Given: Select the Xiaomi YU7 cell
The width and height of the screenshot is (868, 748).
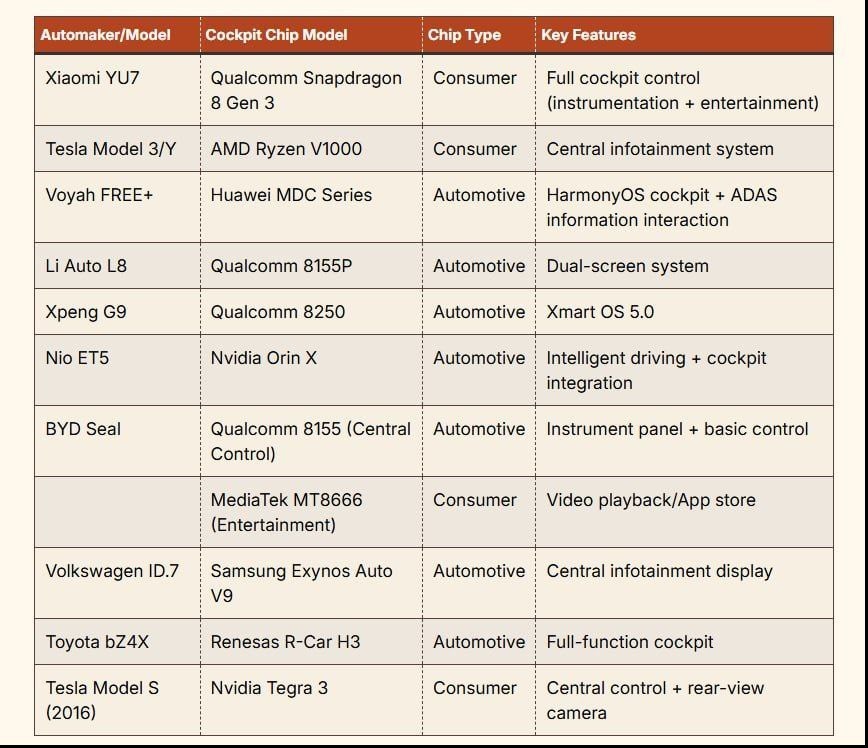Looking at the screenshot, I should (117, 90).
